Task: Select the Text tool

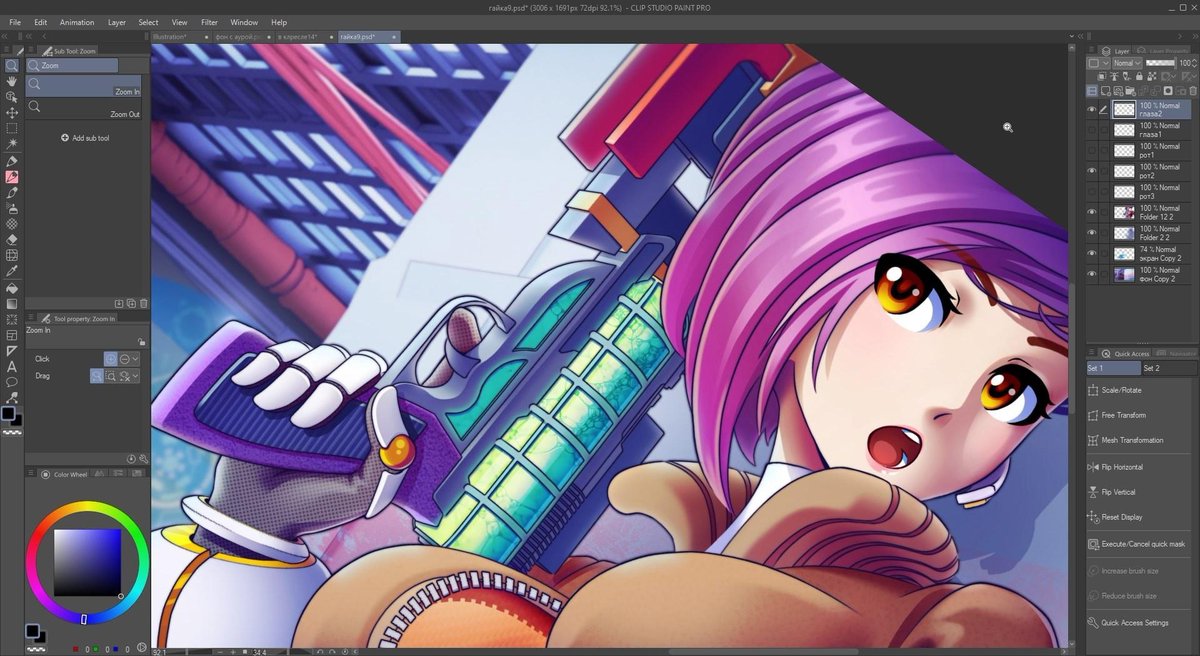Action: pos(12,367)
